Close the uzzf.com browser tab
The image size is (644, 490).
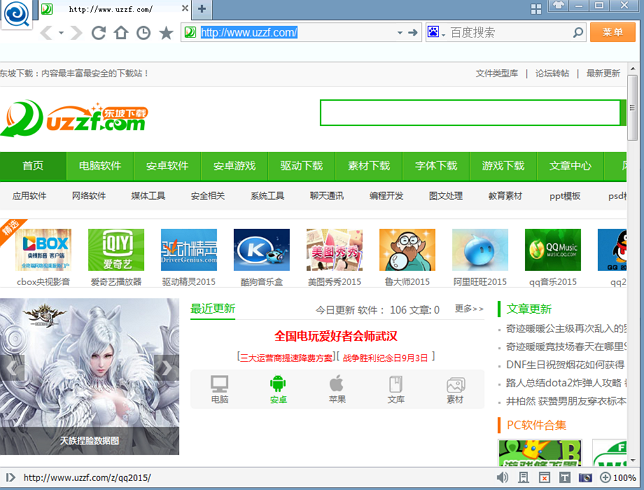[185, 8]
